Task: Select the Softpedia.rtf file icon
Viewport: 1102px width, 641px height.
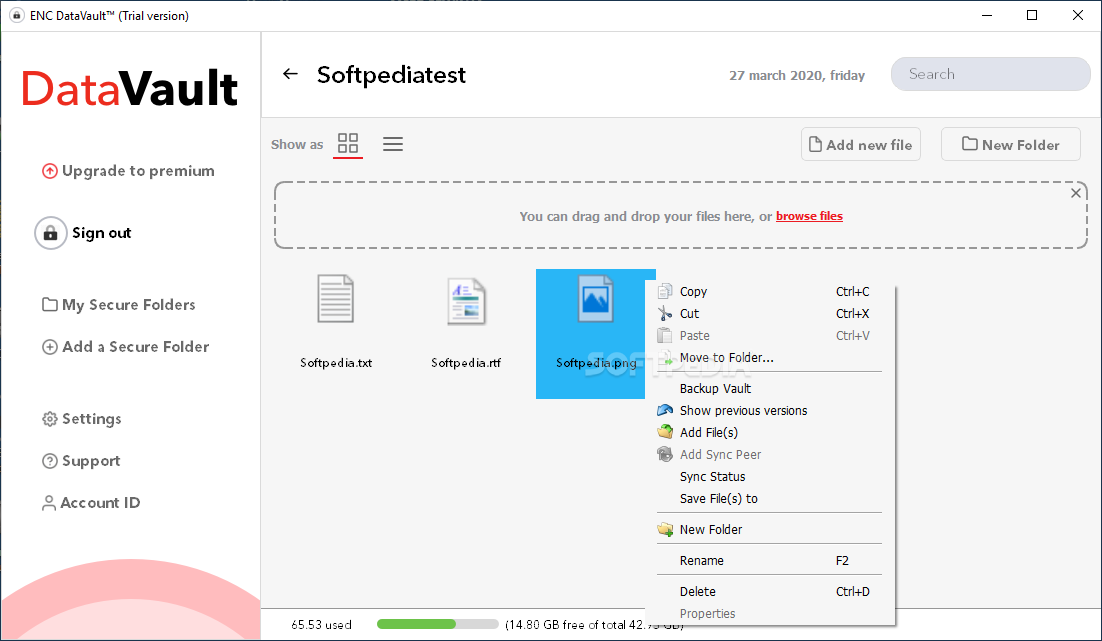Action: pos(466,302)
